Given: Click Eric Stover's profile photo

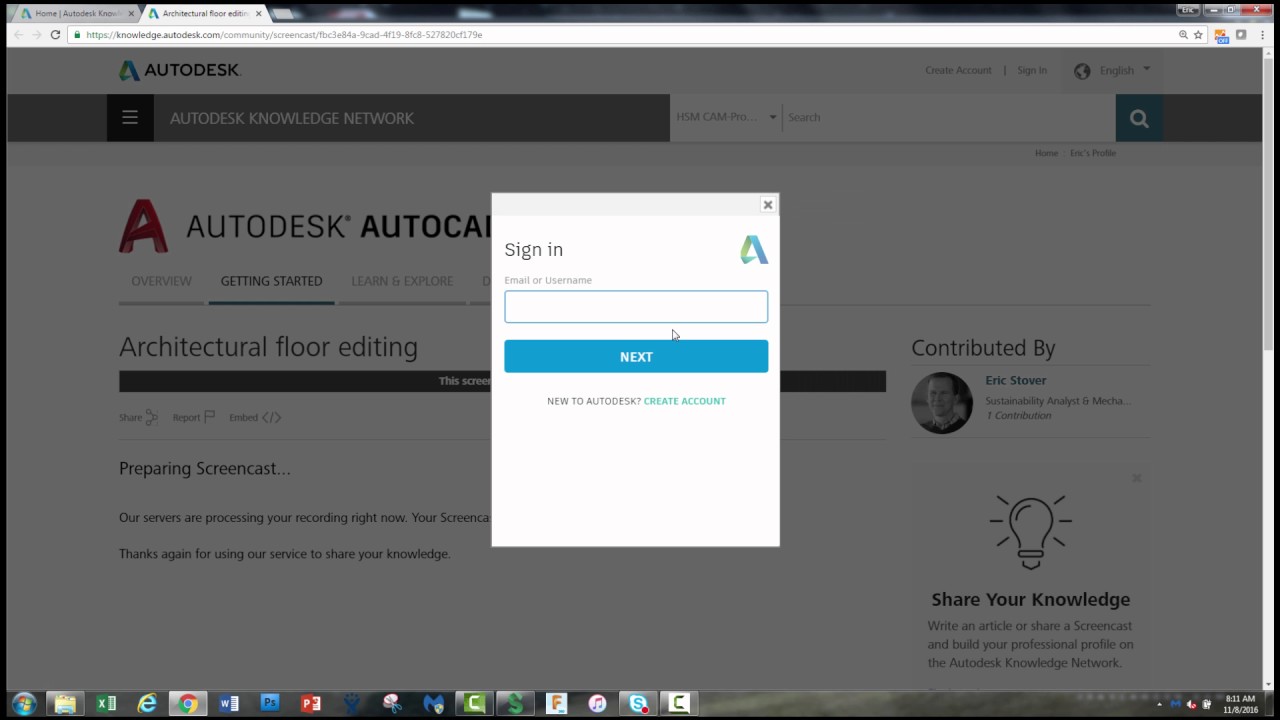Looking at the screenshot, I should coord(942,403).
